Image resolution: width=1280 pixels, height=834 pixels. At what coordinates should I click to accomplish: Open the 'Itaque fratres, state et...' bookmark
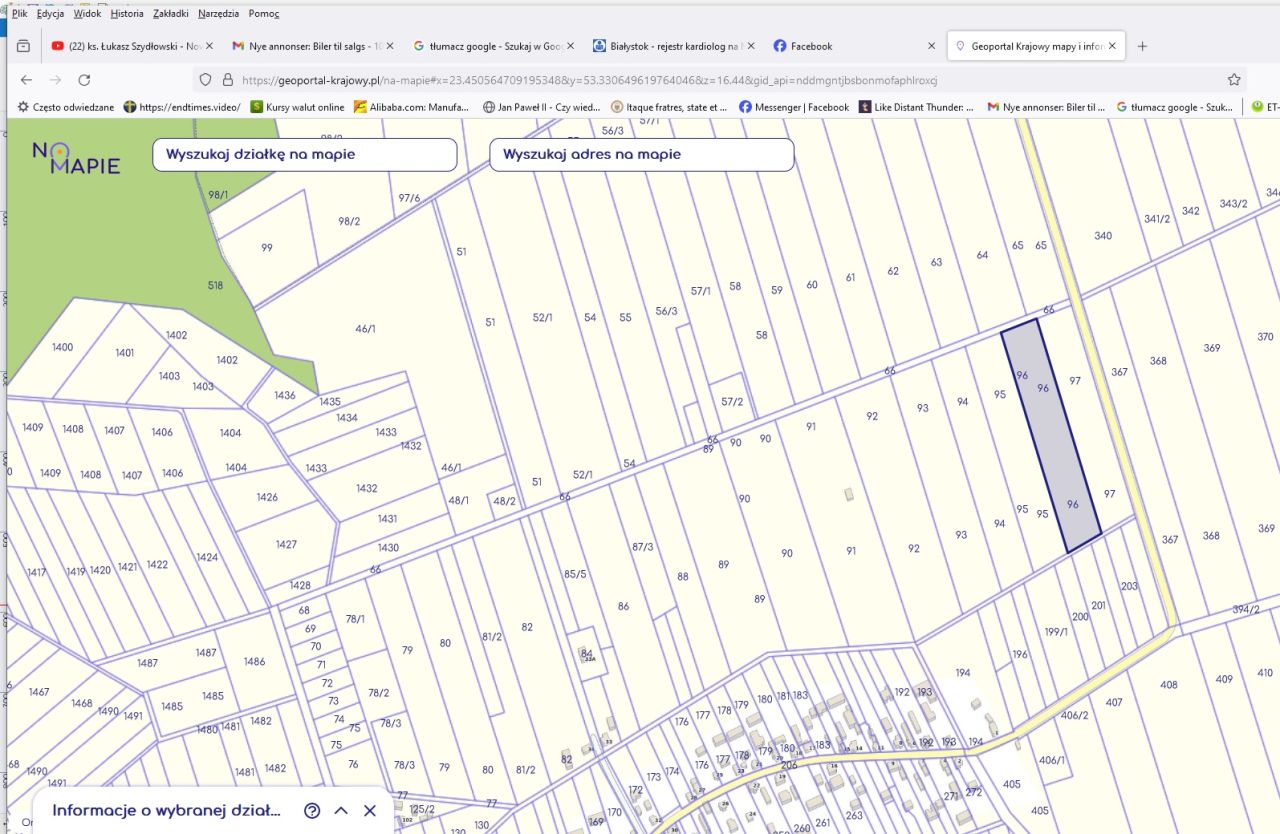coord(670,107)
